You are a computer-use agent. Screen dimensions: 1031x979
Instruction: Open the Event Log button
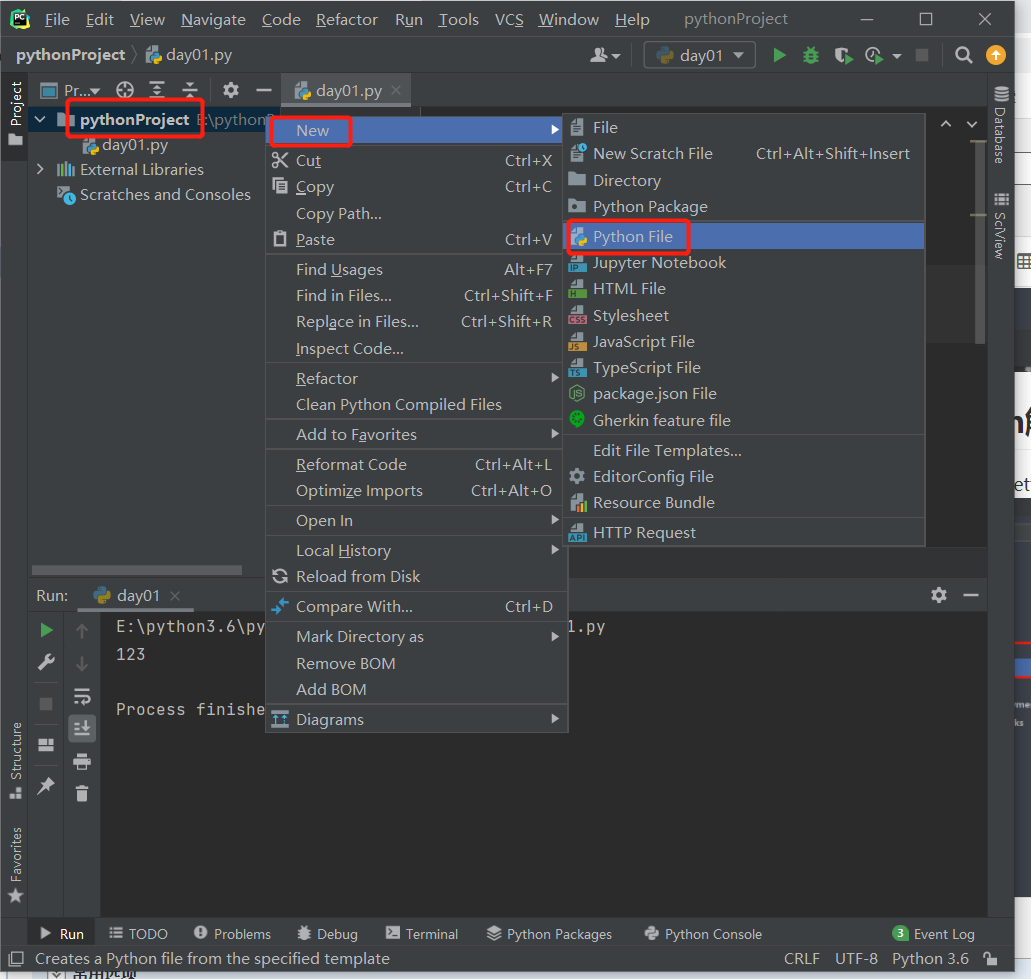[934, 934]
